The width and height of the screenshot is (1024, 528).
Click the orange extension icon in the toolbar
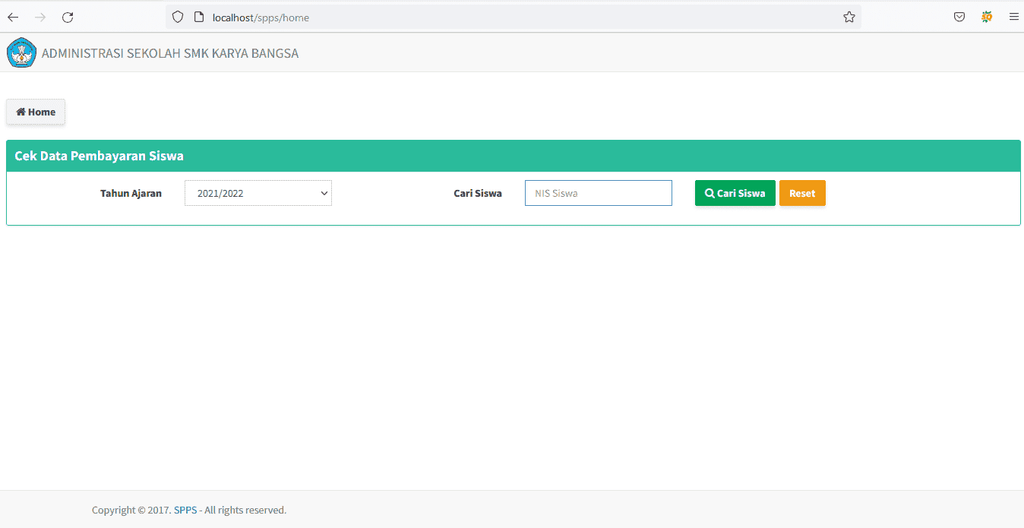pos(987,18)
